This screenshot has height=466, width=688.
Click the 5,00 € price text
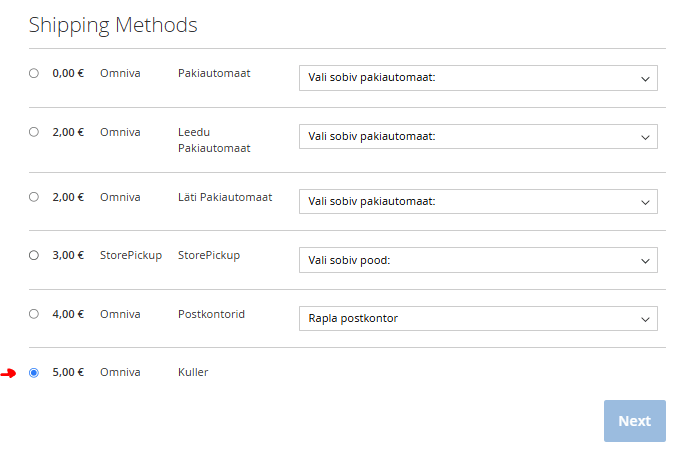pos(68,373)
